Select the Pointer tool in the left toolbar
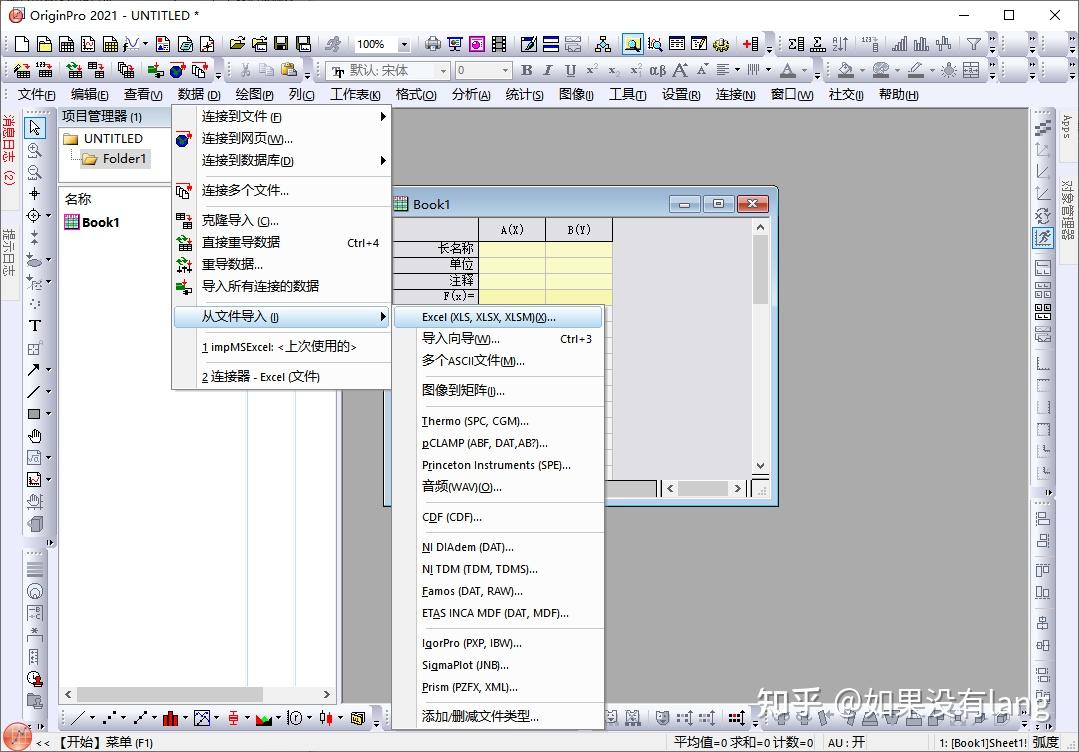Image resolution: width=1079 pixels, height=752 pixels. (35, 126)
